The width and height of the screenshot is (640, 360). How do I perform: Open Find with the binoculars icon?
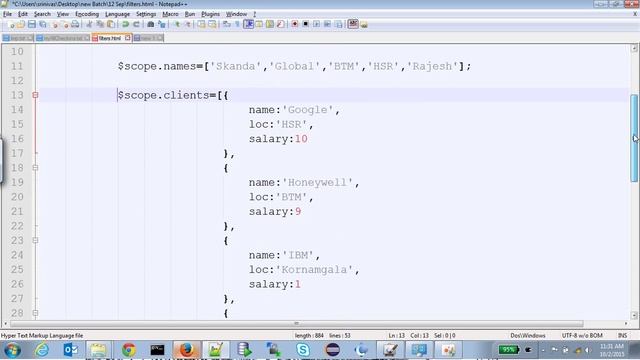(151, 24)
